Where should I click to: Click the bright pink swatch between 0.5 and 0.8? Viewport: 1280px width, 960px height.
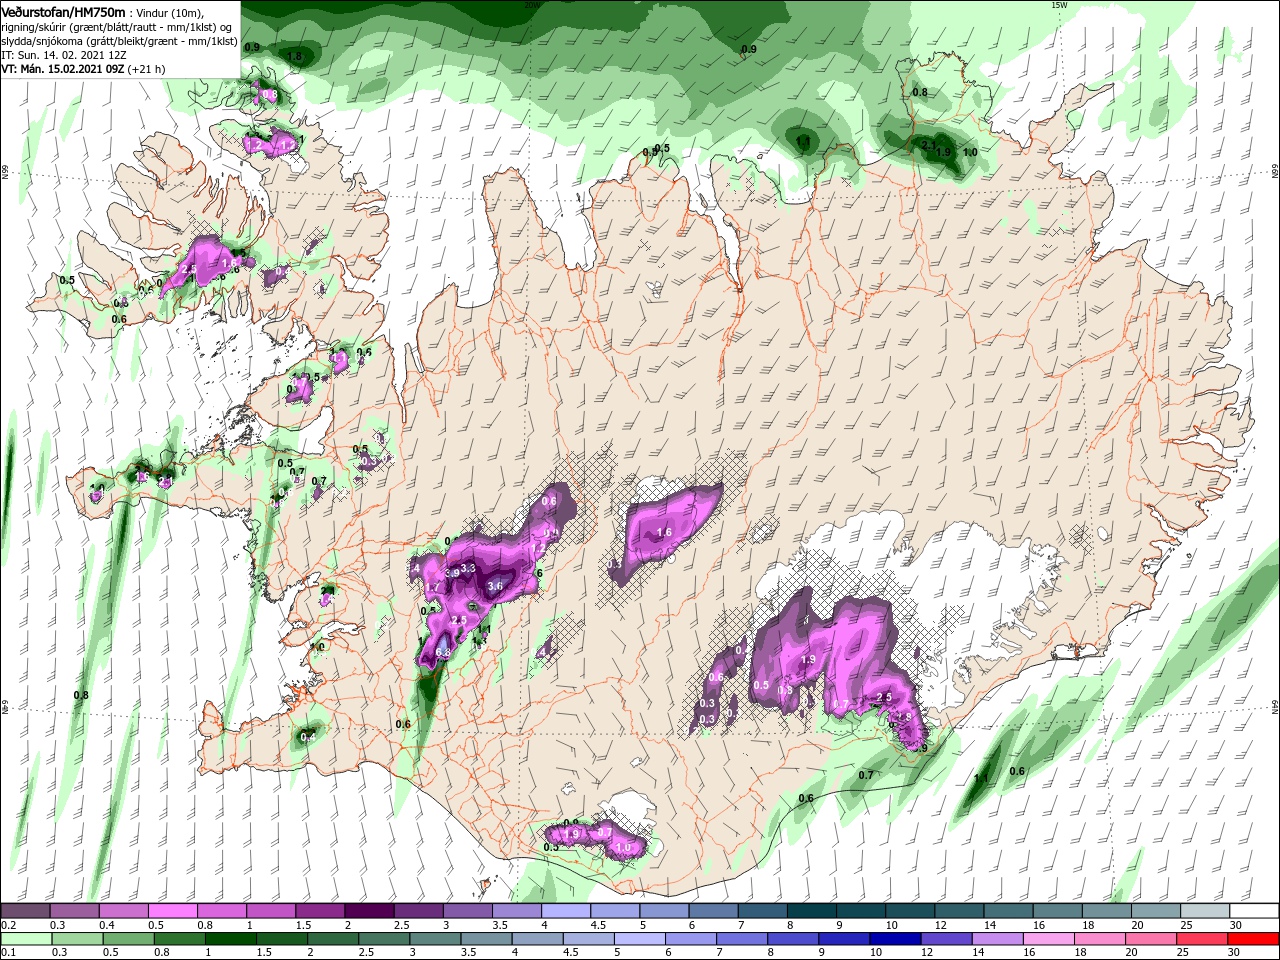pos(172,911)
